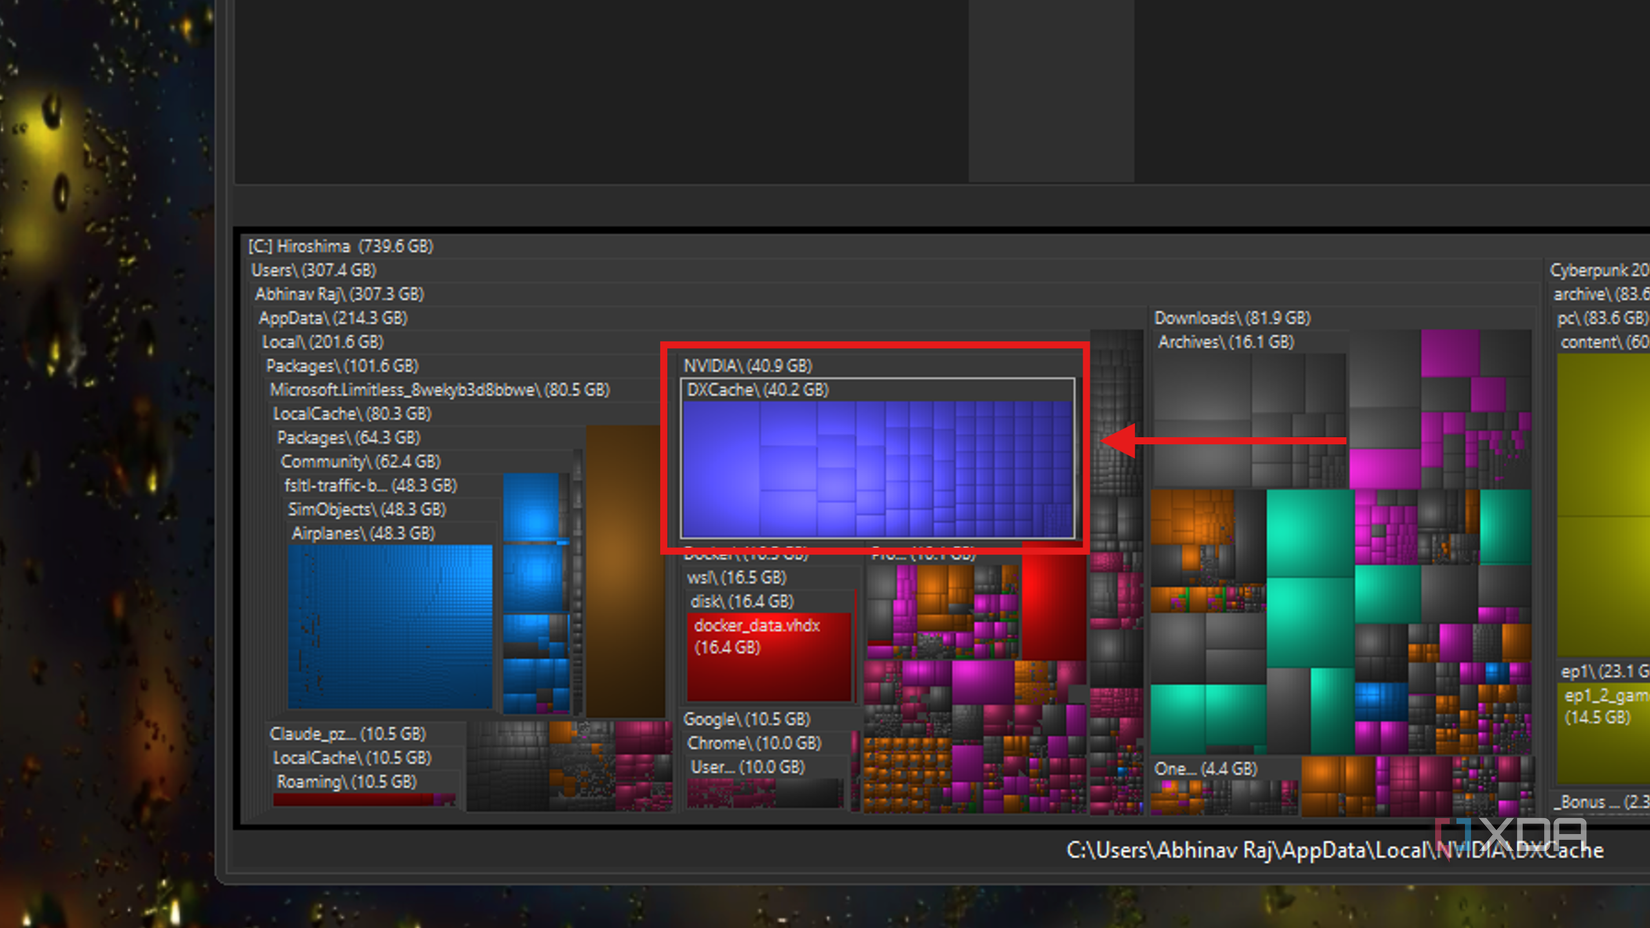
Task: Select the Chrome\ (10.0 GB) folder label
Action: coord(754,744)
